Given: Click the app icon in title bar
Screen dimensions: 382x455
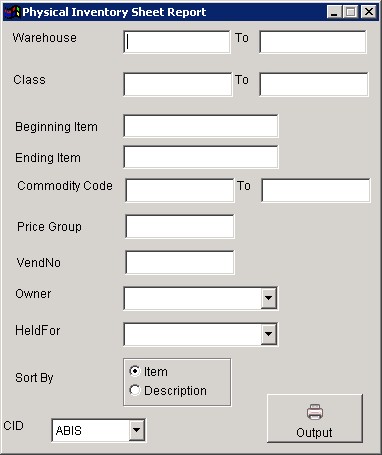Looking at the screenshot, I should click(12, 12).
